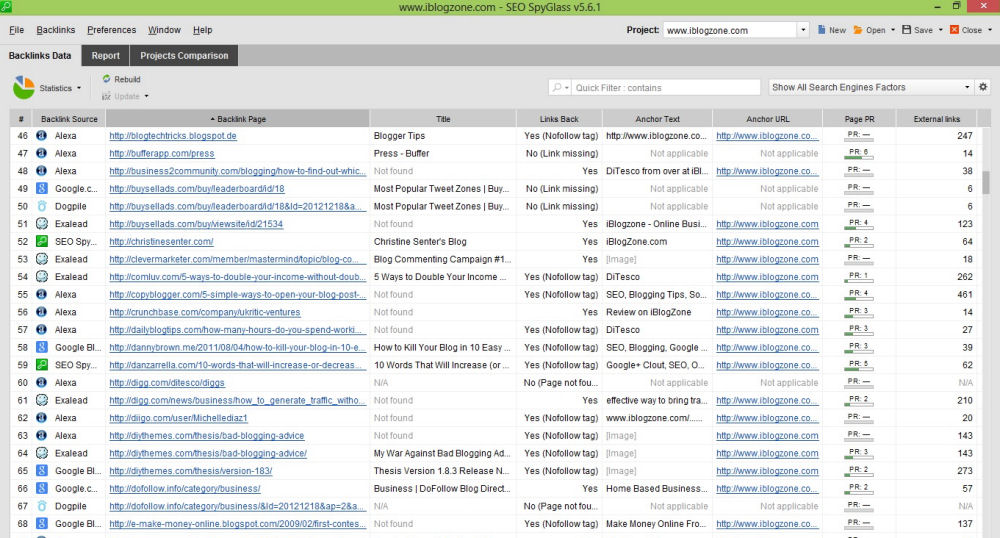The height and width of the screenshot is (538, 1000).
Task: Expand the Quick Filter search options arrow
Action: (x=567, y=88)
